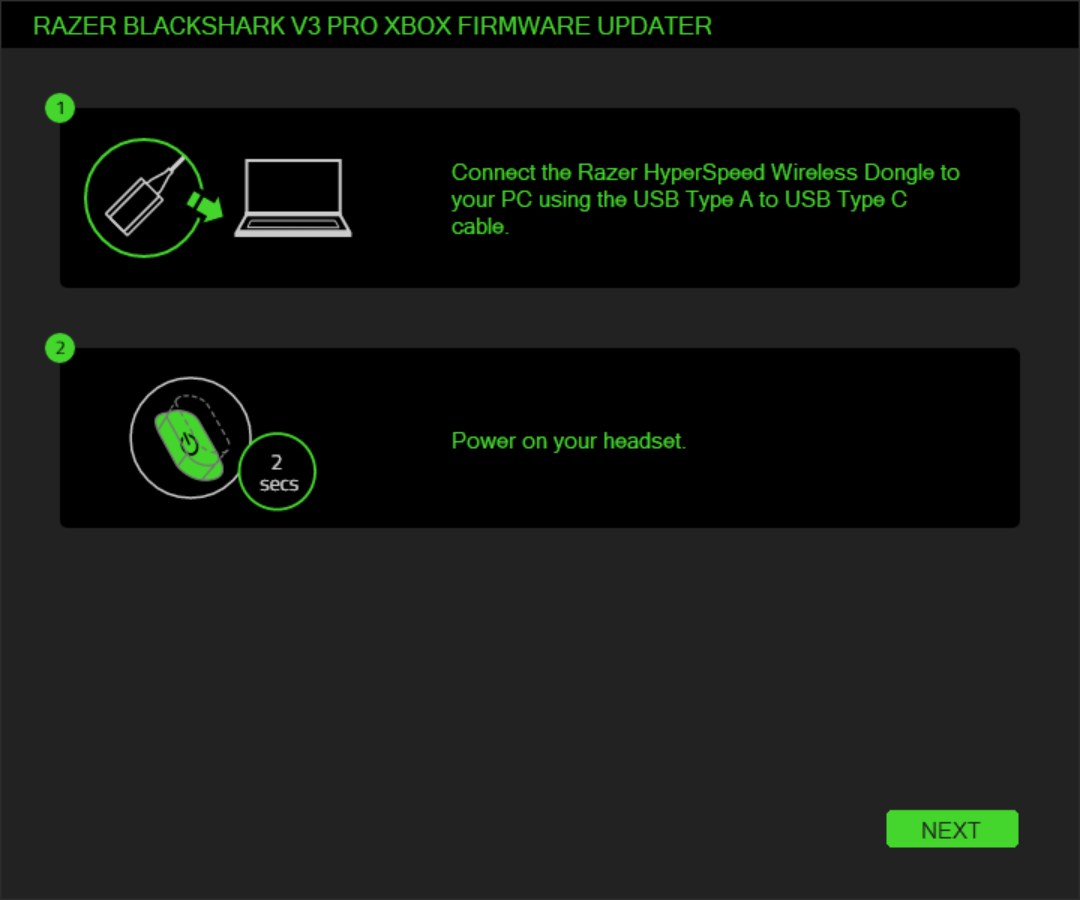Click the NEXT button
Viewport: 1080px width, 900px height.
952,829
